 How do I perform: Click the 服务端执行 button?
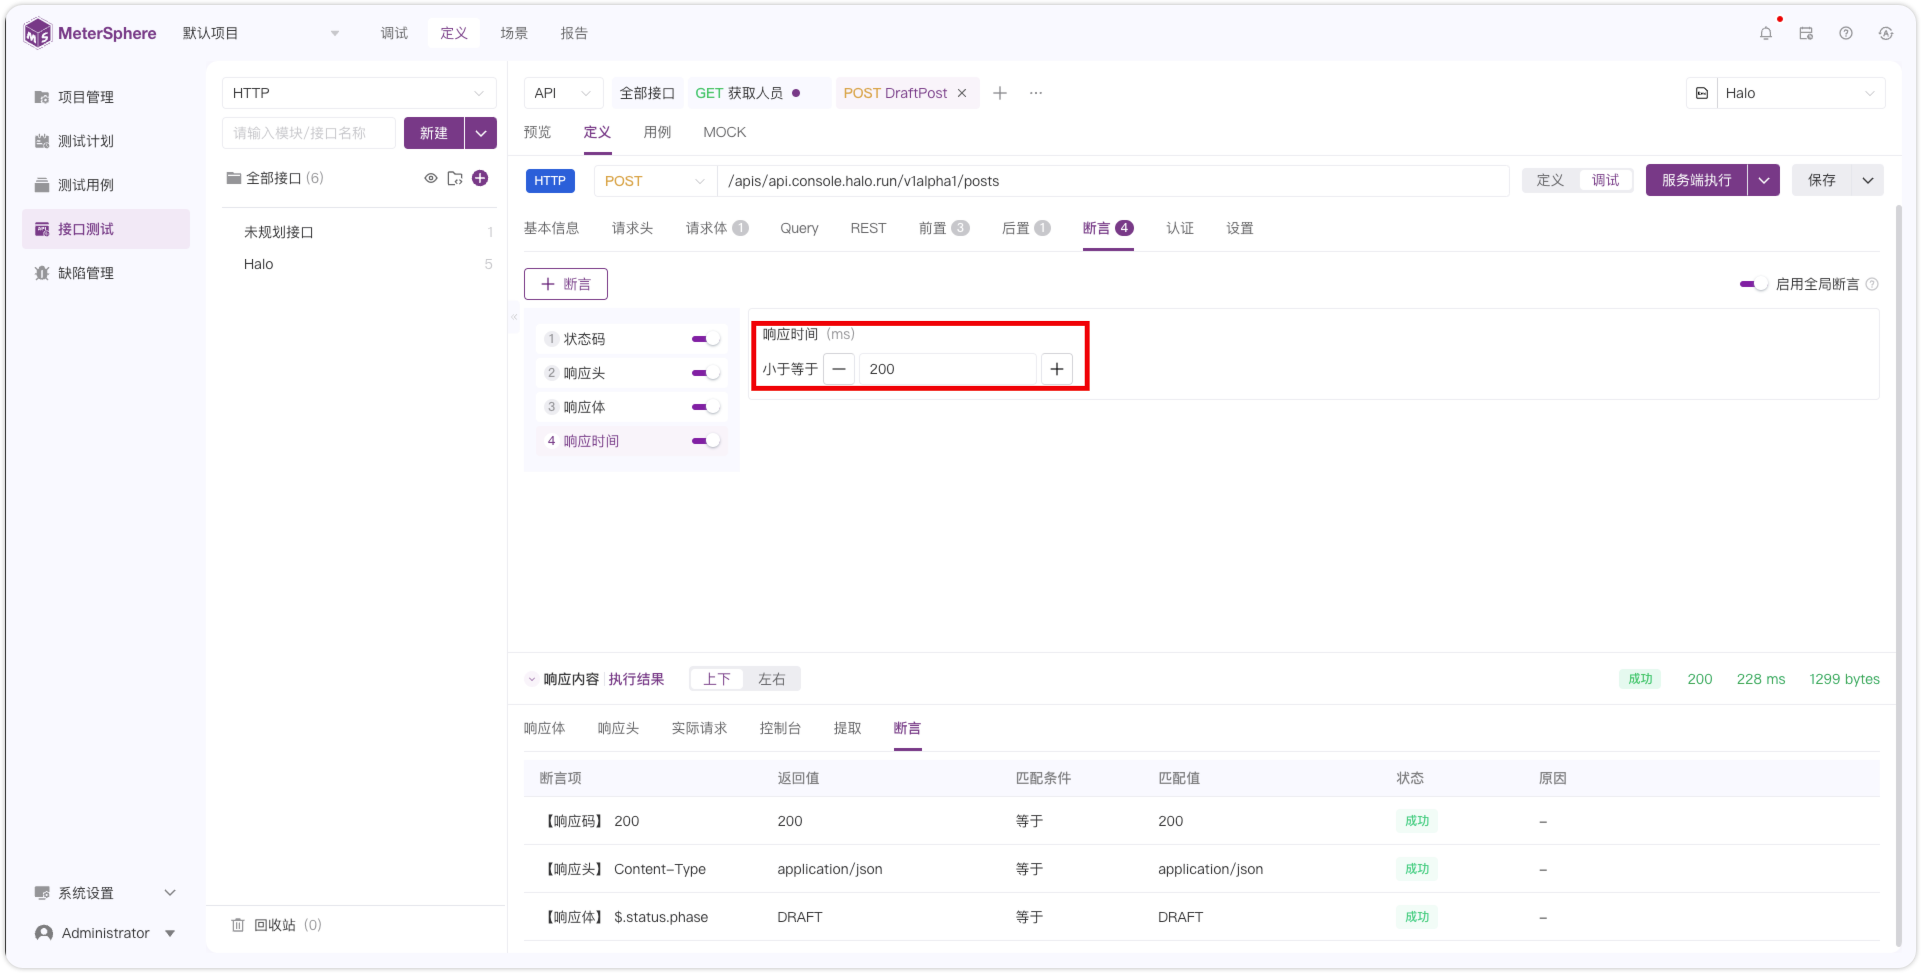(1697, 180)
